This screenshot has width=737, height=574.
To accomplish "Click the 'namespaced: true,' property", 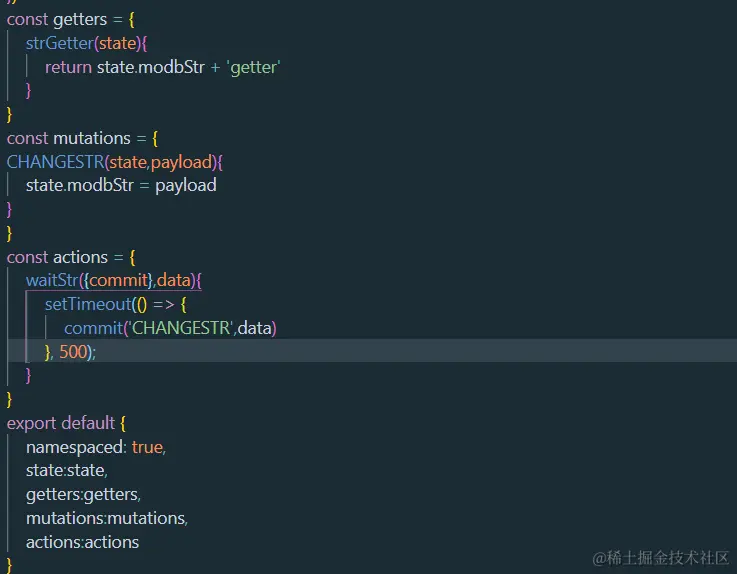I will click(x=96, y=447).
